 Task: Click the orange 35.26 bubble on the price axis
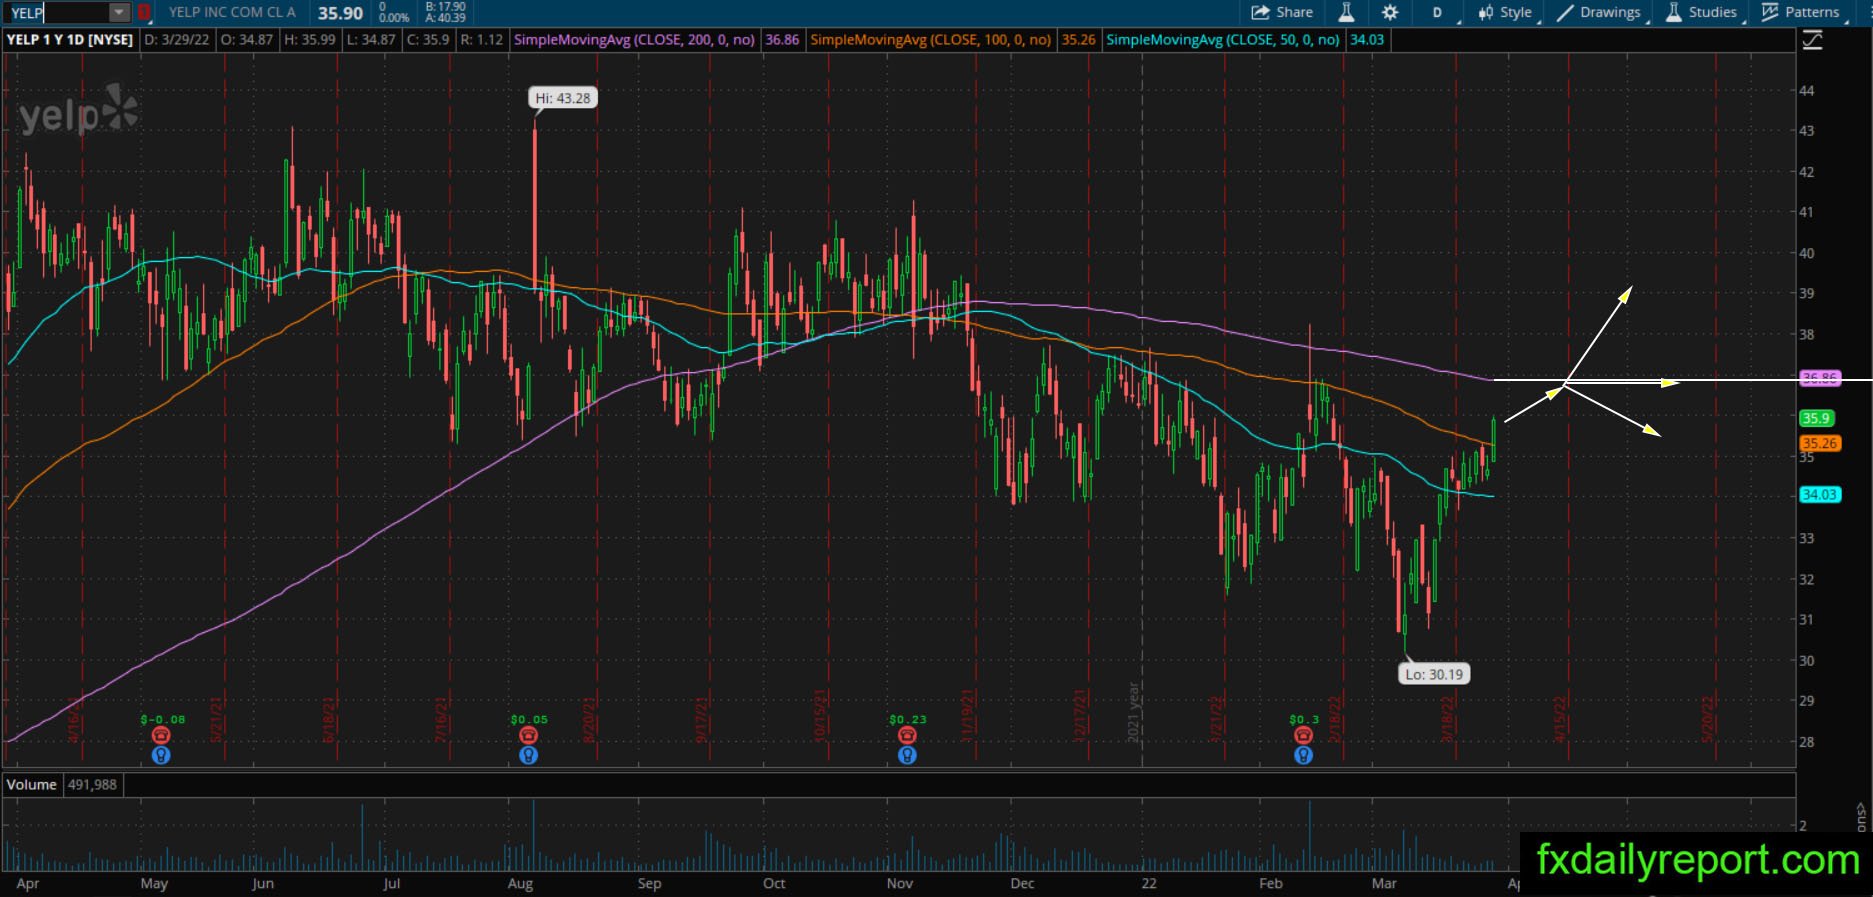point(1820,443)
